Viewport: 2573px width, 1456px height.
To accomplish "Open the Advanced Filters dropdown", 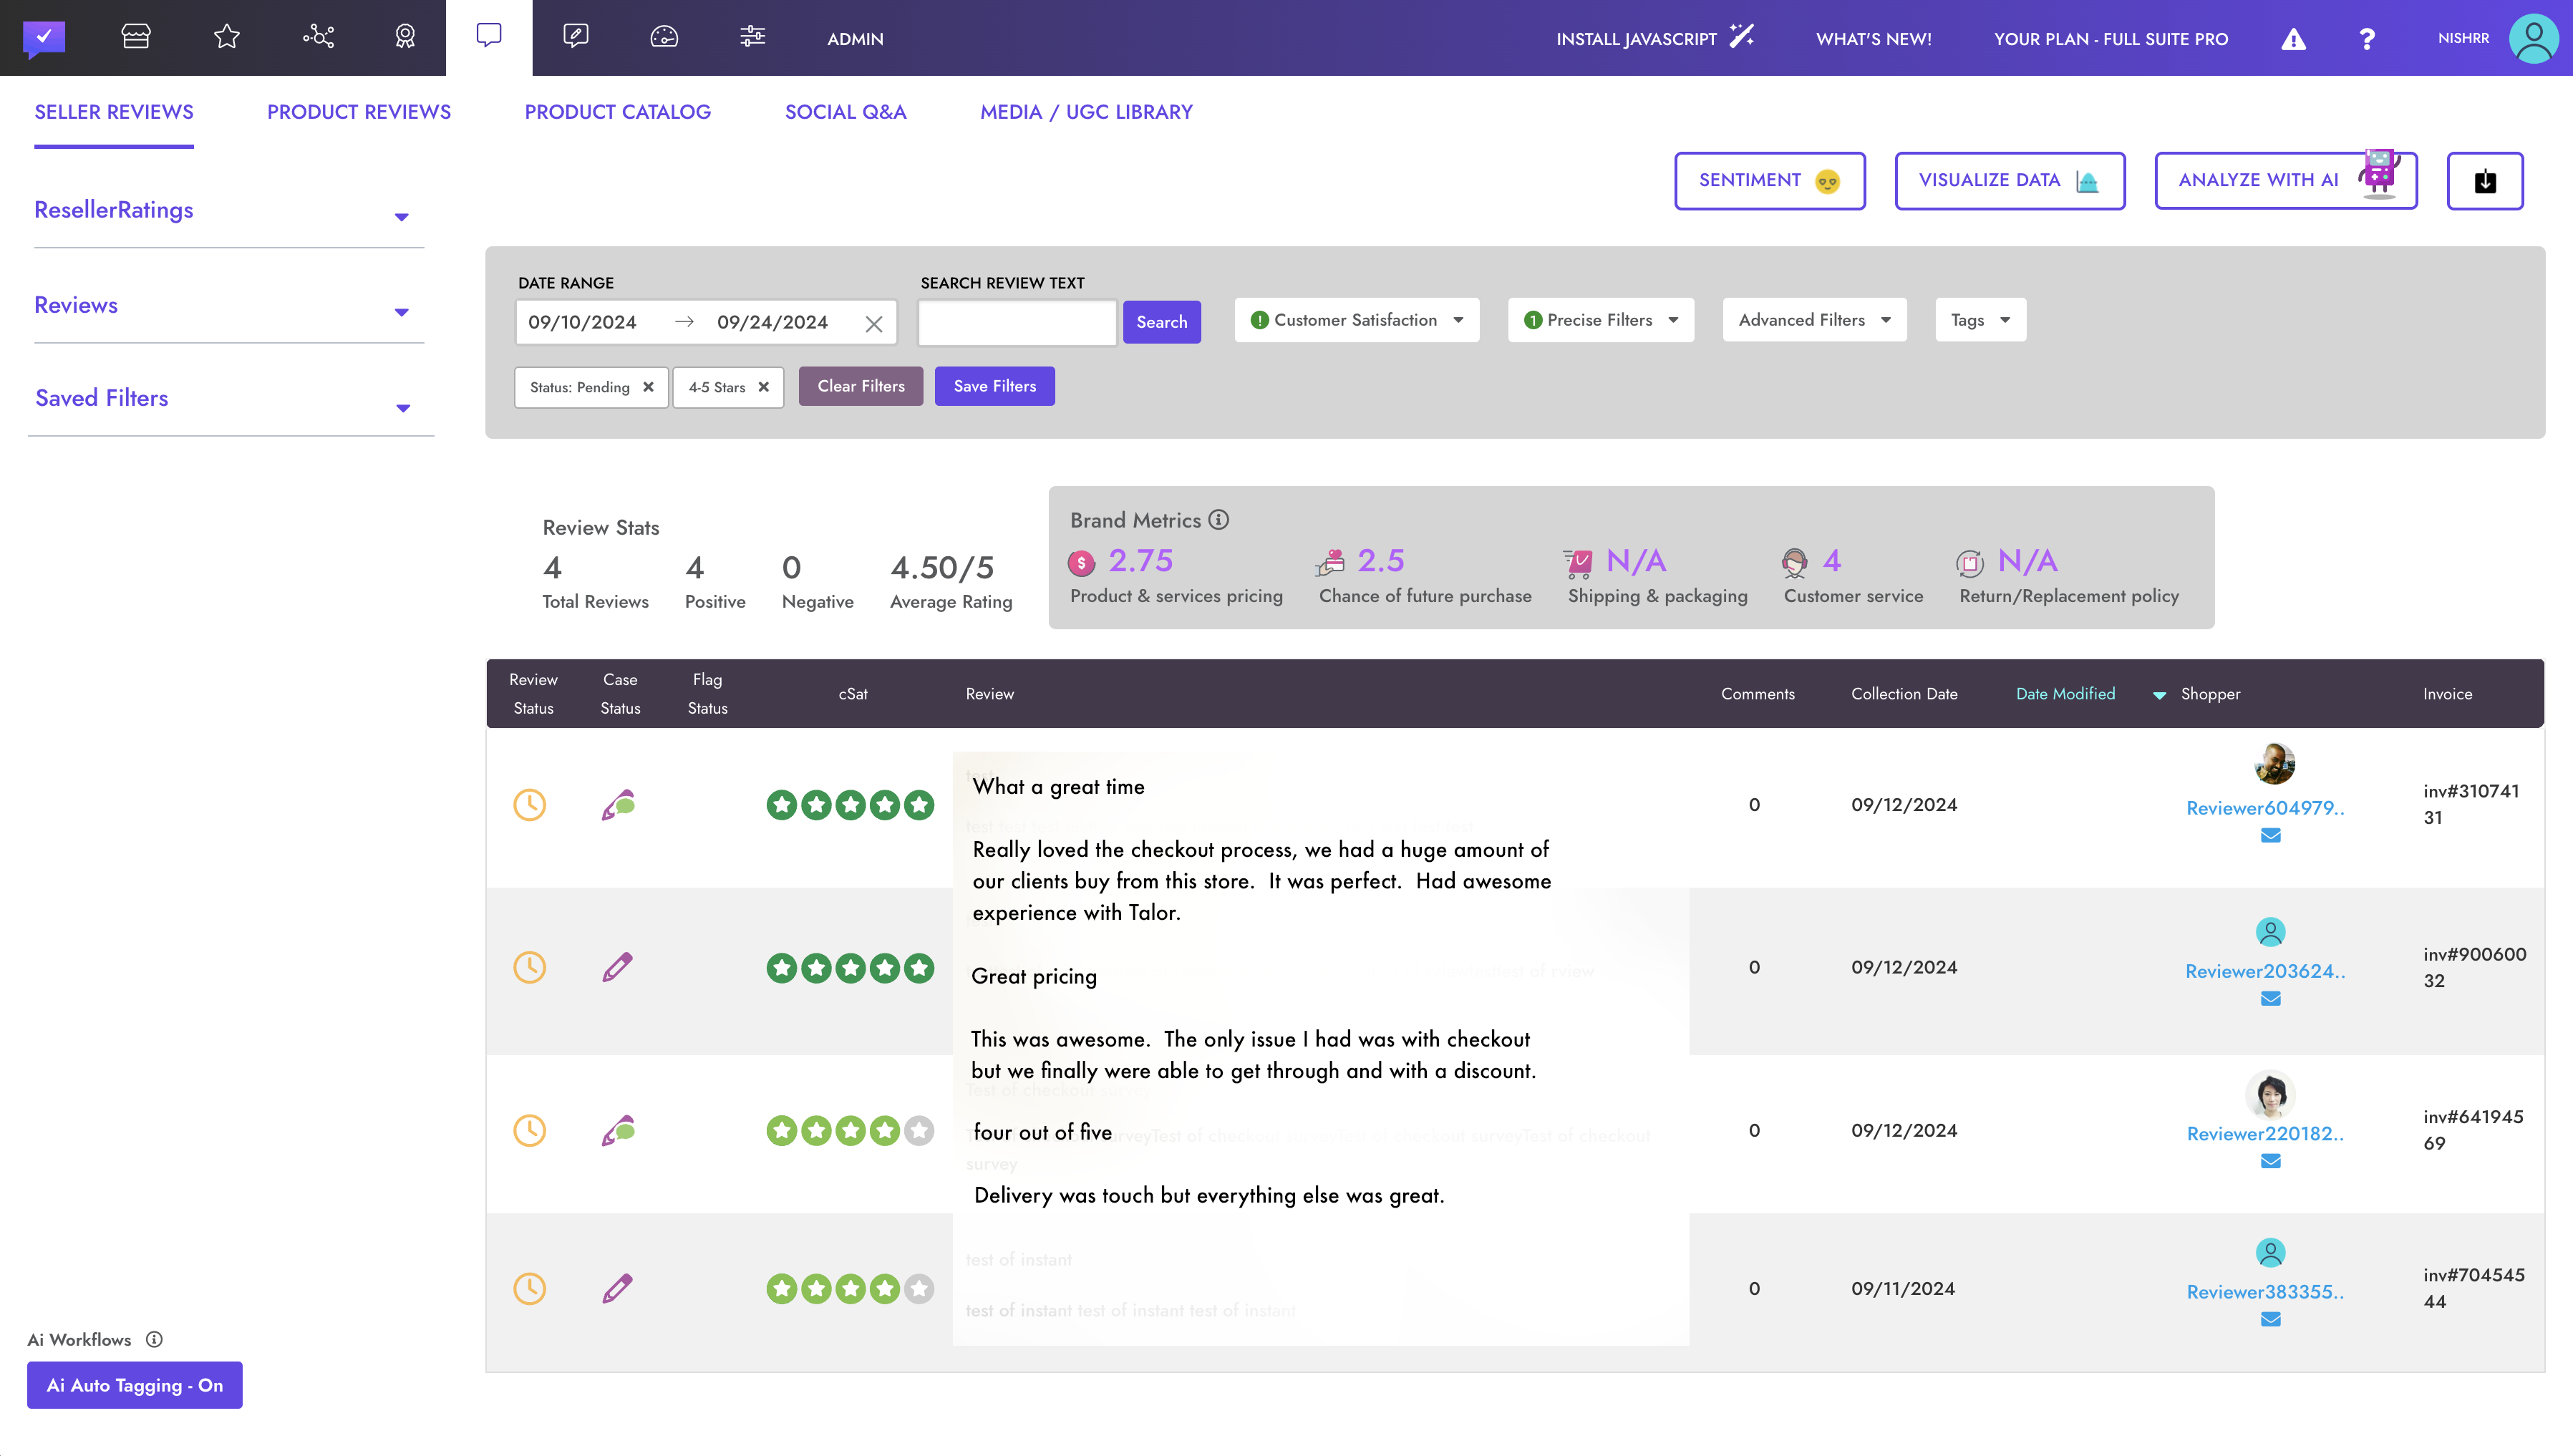I will tap(1814, 320).
